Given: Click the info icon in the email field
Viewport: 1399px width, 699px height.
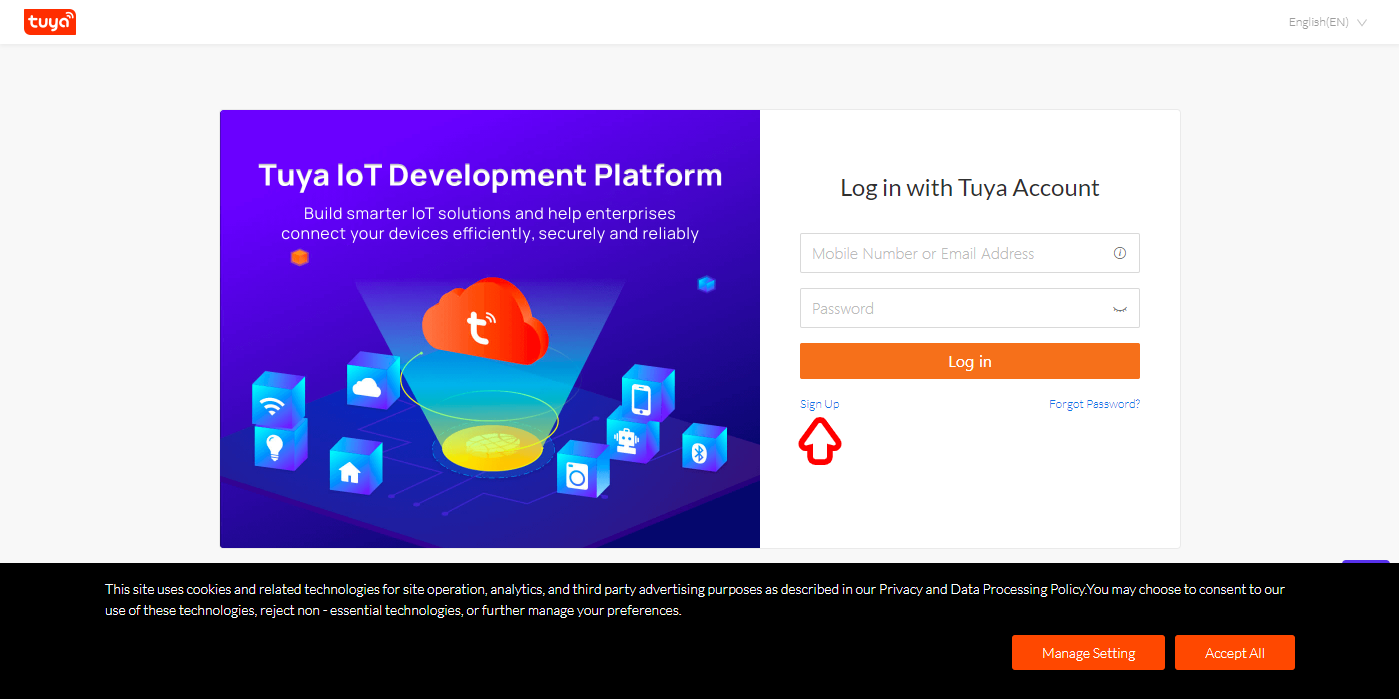Looking at the screenshot, I should (1119, 253).
